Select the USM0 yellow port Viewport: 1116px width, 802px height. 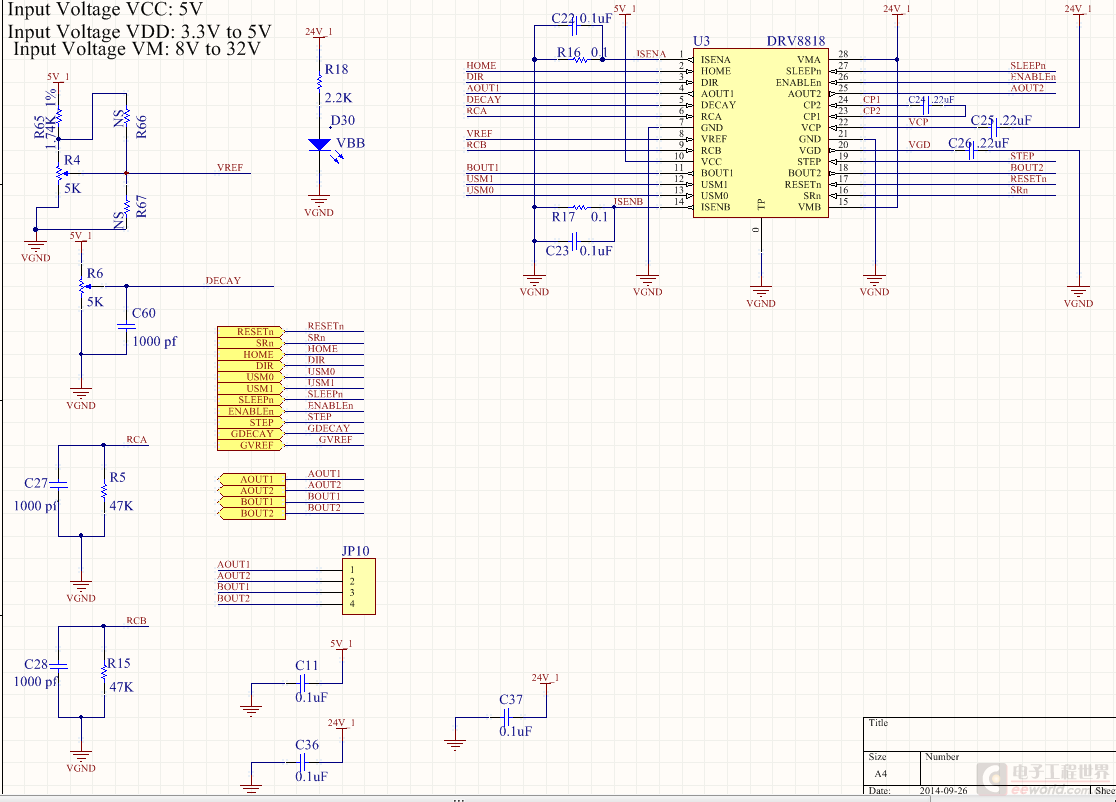[x=251, y=377]
